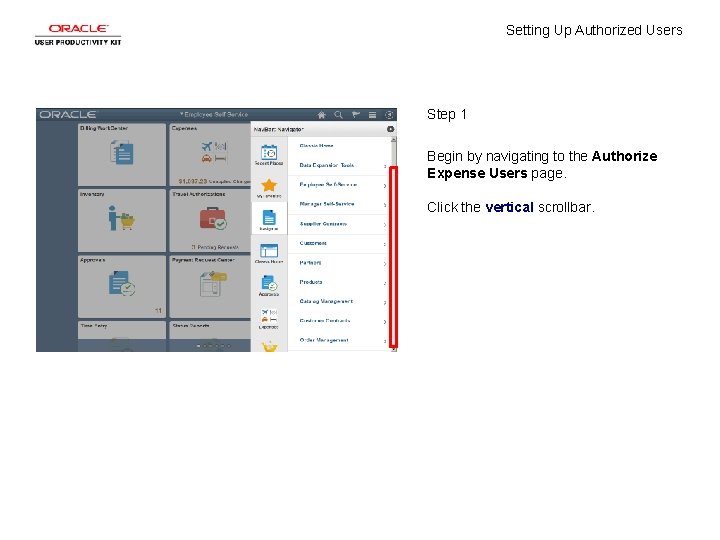Viewport: 720px width, 540px height.
Task: Expand Catalog Management chevron
Action: coord(385,302)
